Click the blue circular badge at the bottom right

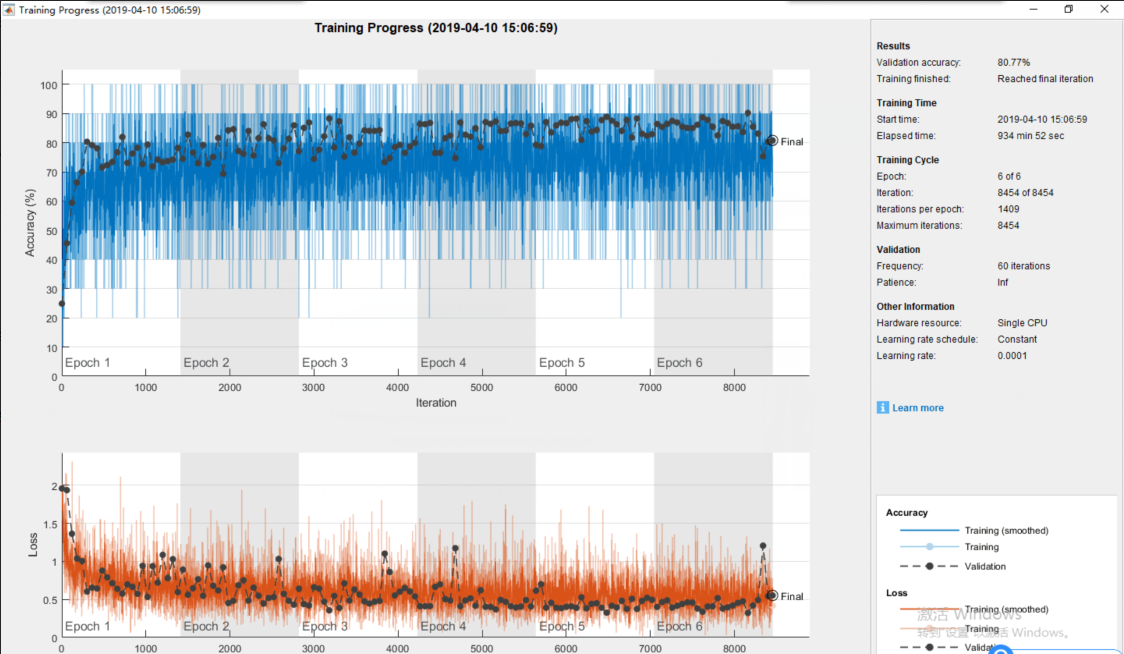point(1001,649)
